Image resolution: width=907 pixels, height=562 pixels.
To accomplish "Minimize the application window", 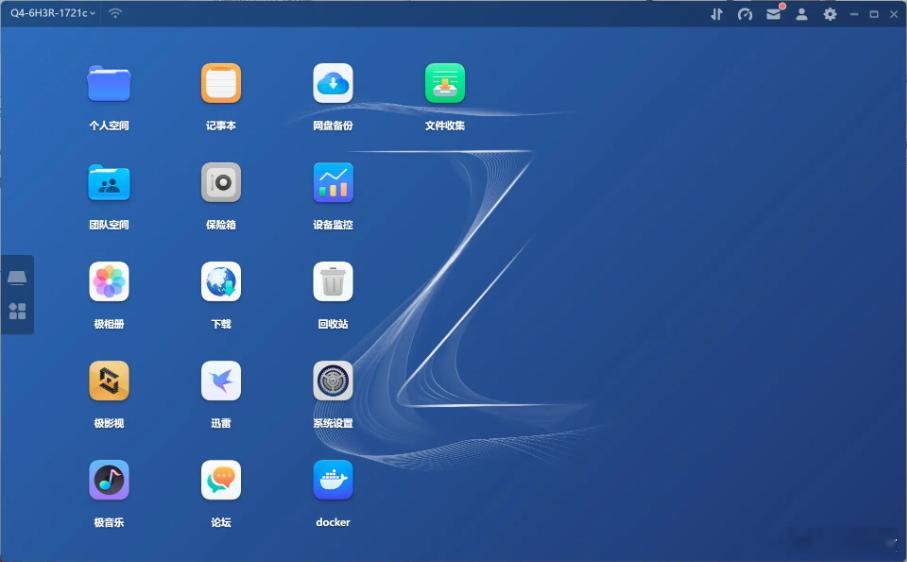I will [854, 14].
